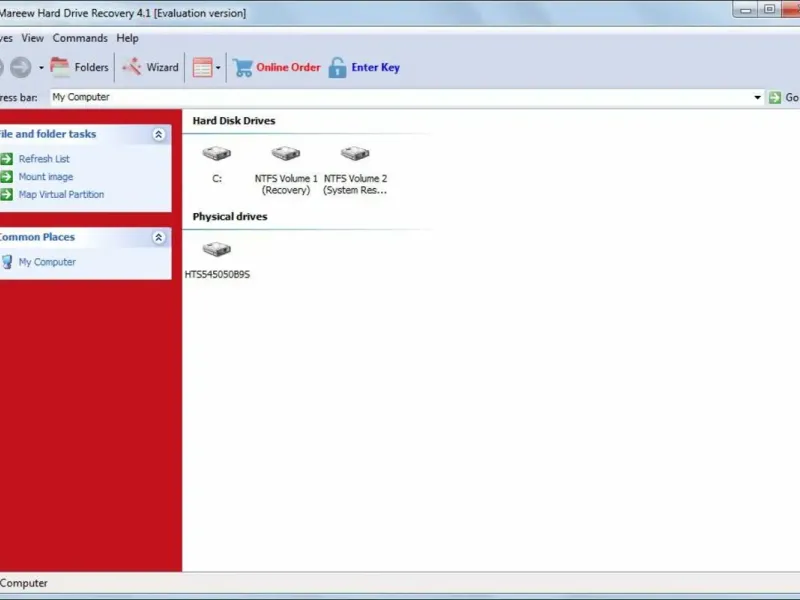Minimize the Mareew Hard Drive Recovery window
The image size is (800, 600).
pos(745,10)
